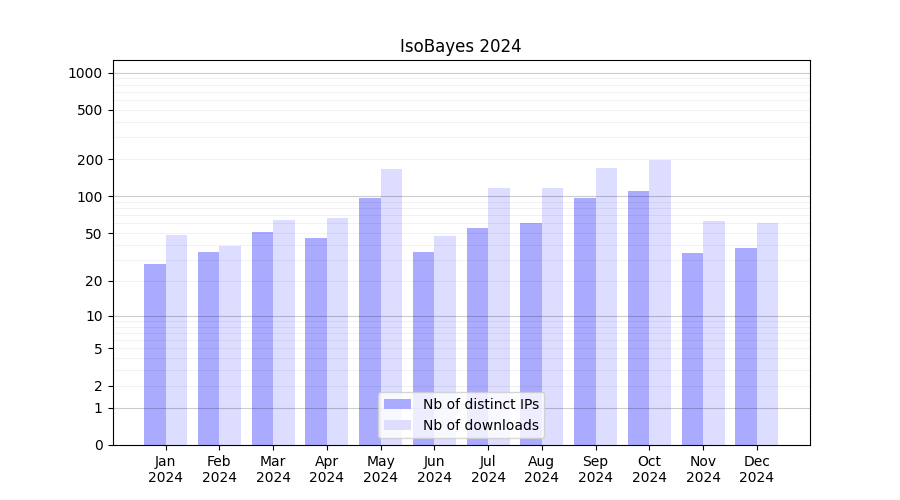Pick the Mar 2024 downloads bar
Viewport: 900px width, 500px height.
point(284,332)
